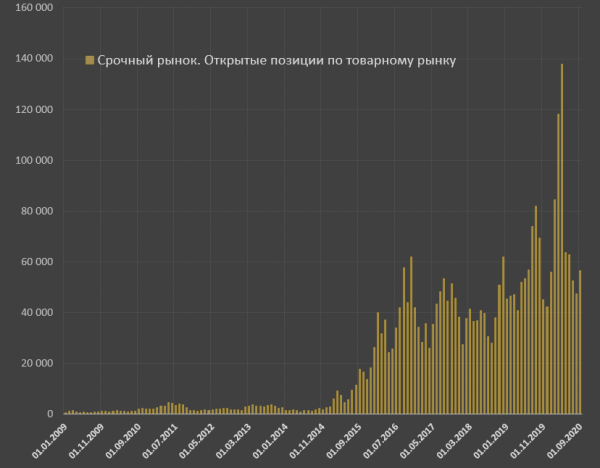Viewport: 600px width, 468px height.
Task: Click the 01.05.2017 date label
Action: coord(417,440)
